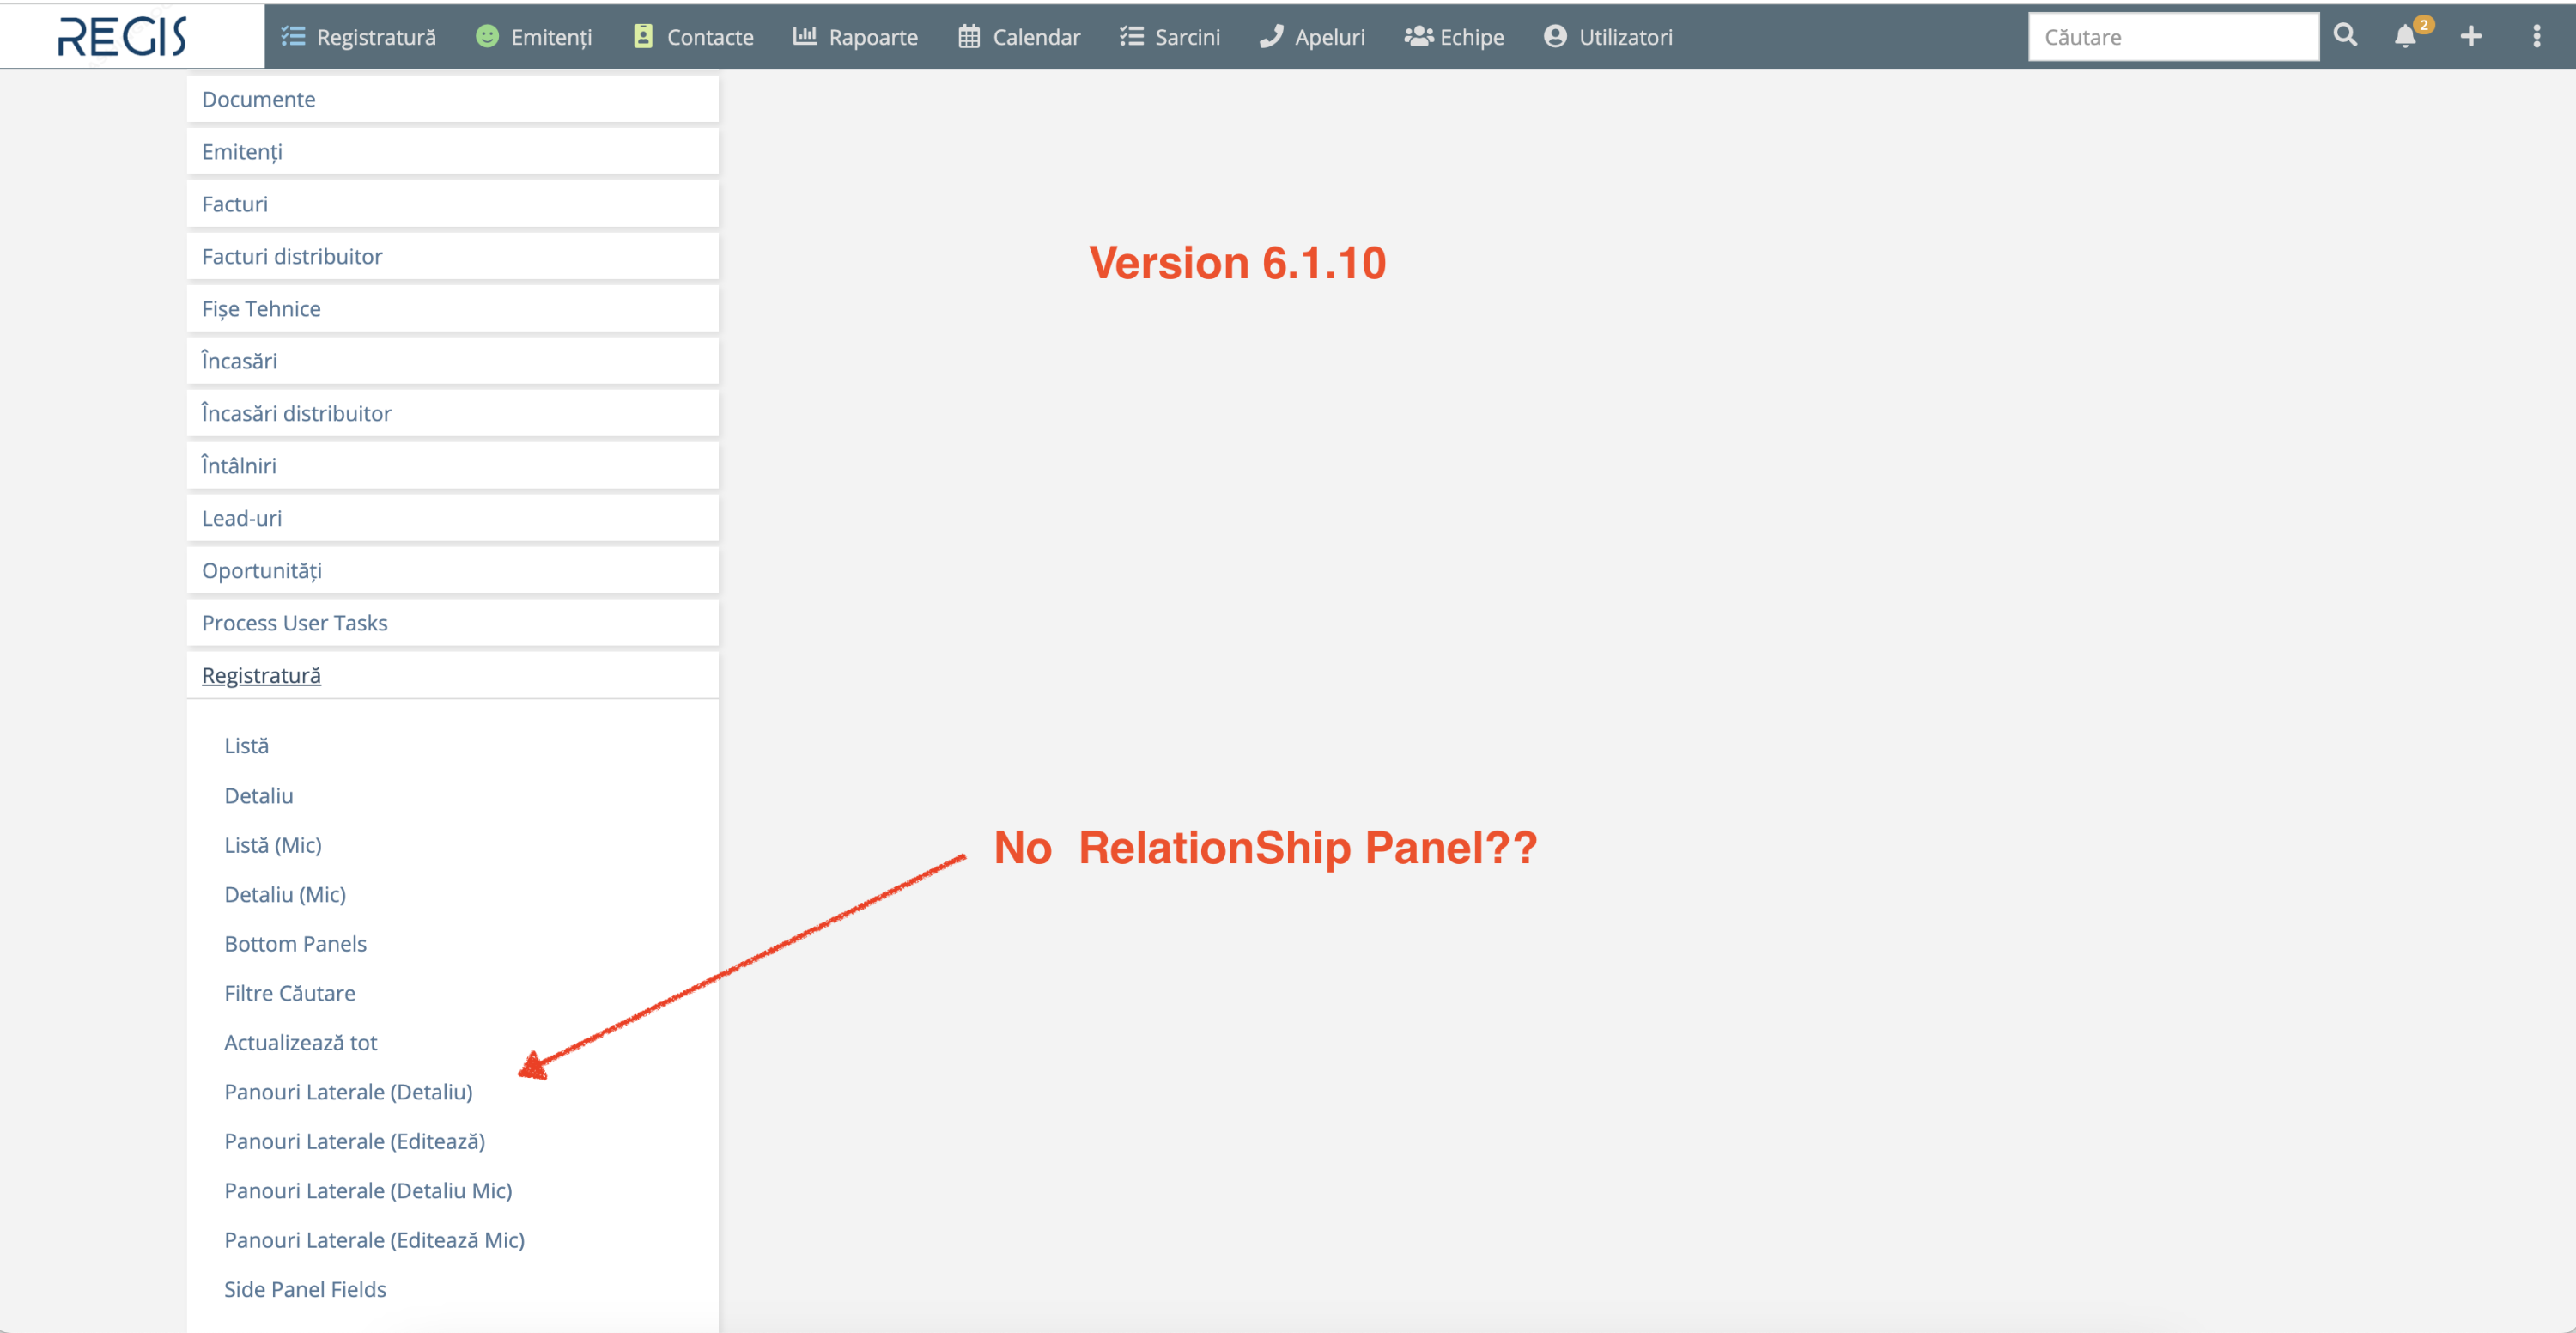Open Panouri Laterale (Detaliu) layout
2576x1333 pixels.
pyautogui.click(x=348, y=1091)
